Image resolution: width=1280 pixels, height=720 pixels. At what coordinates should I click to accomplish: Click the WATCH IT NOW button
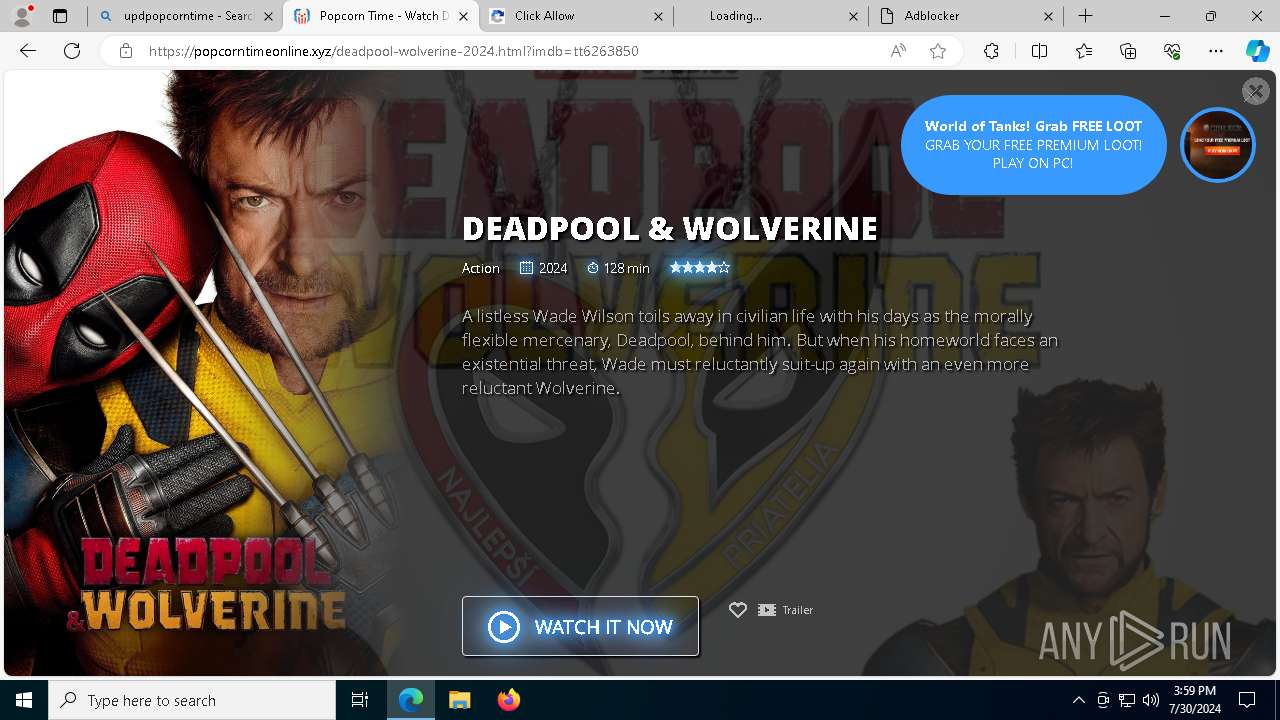coord(580,626)
